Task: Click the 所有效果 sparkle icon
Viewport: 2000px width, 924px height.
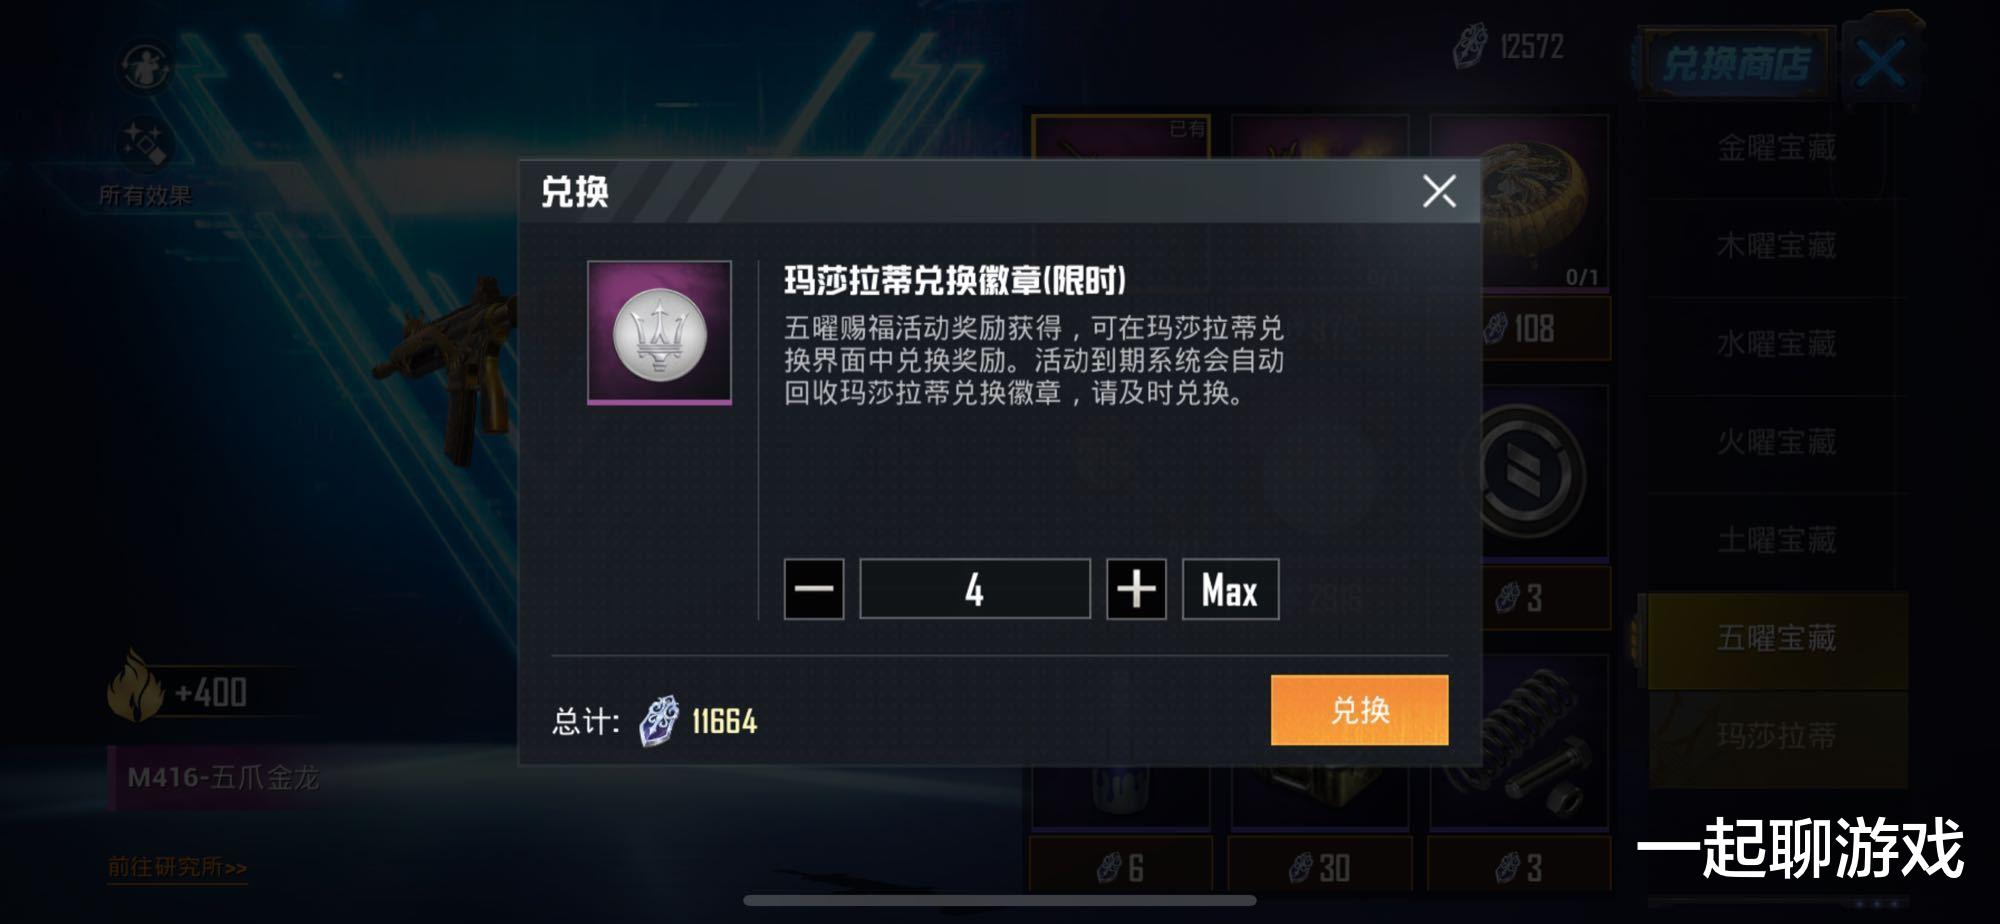Action: (x=146, y=145)
